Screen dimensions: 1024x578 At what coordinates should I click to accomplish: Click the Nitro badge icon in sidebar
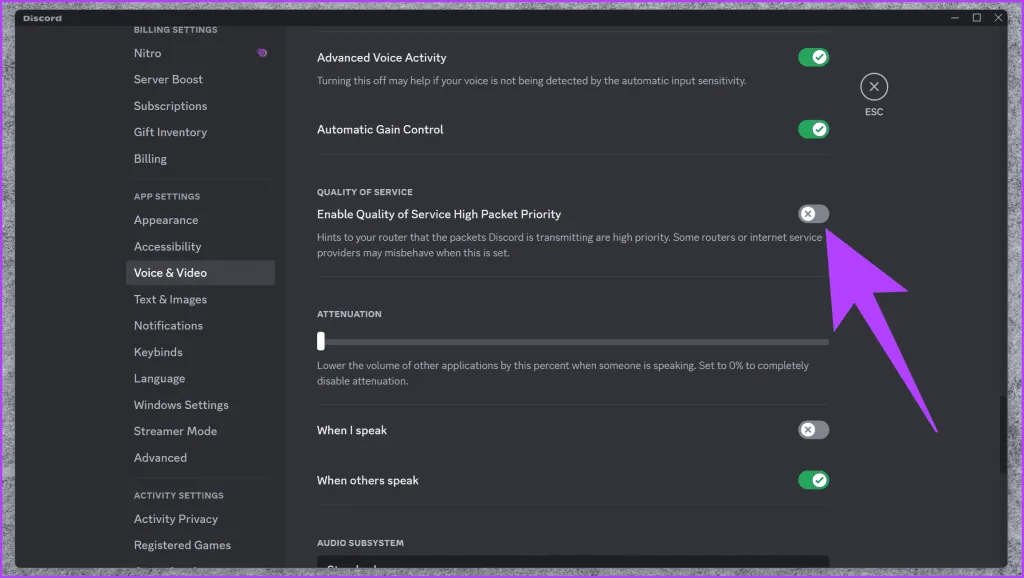click(x=261, y=53)
